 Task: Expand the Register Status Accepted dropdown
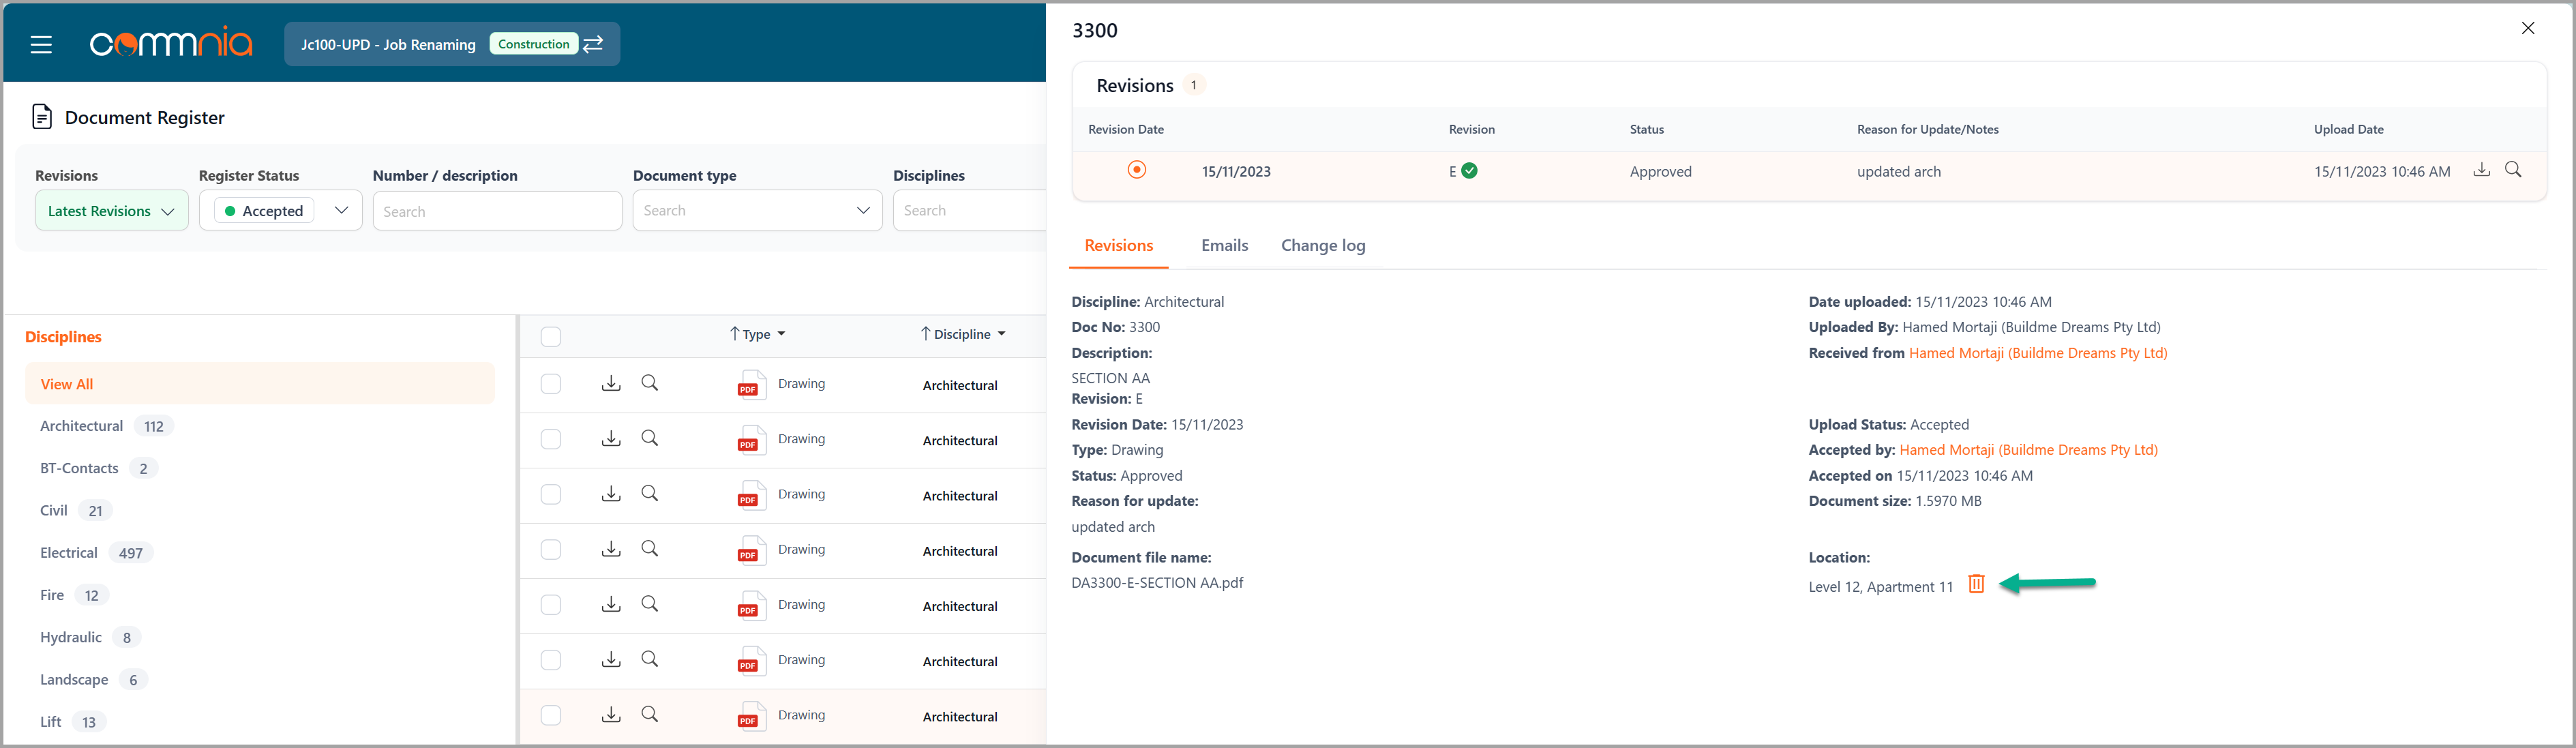click(341, 211)
